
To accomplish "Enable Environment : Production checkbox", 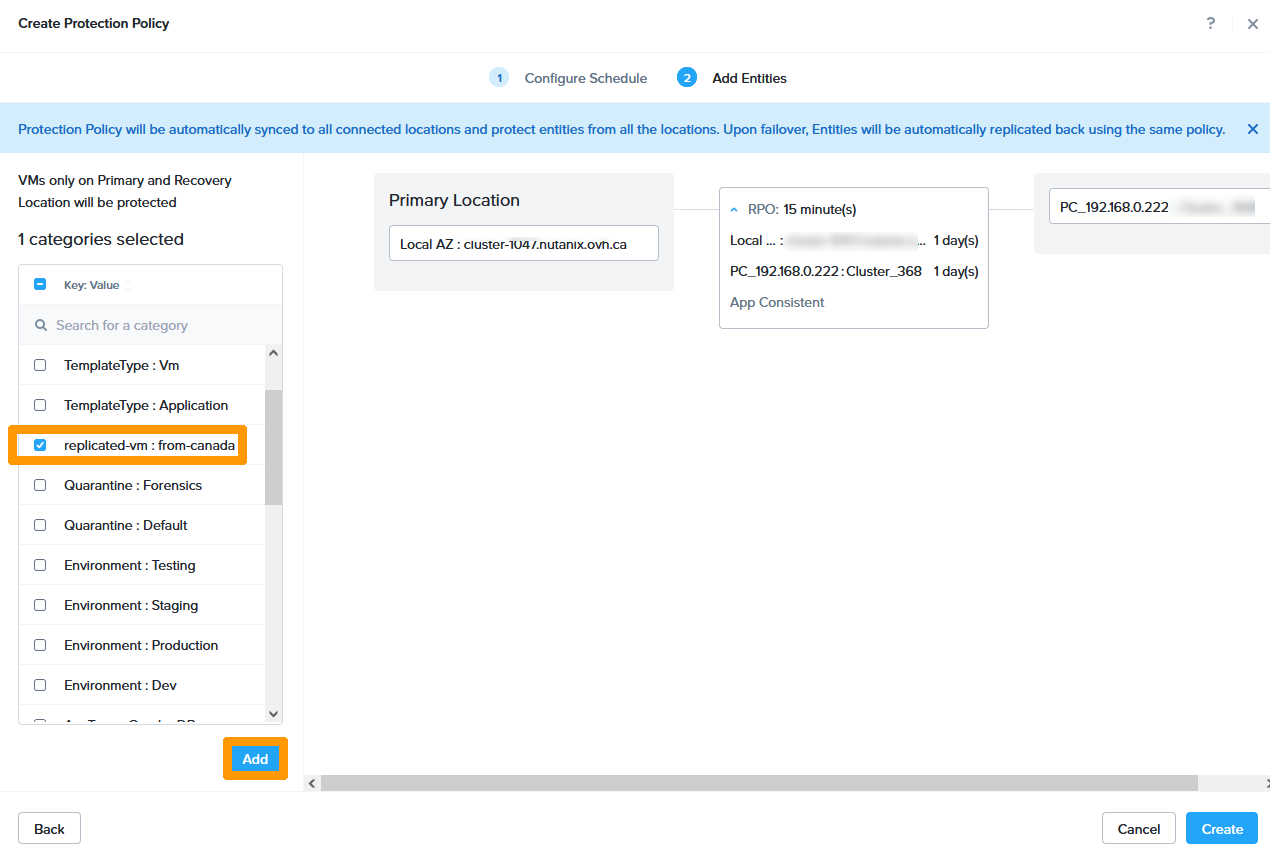I will click(x=40, y=645).
